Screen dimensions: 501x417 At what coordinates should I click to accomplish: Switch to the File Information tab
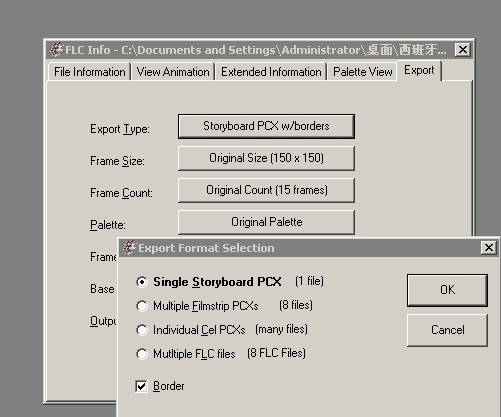pyautogui.click(x=89, y=72)
